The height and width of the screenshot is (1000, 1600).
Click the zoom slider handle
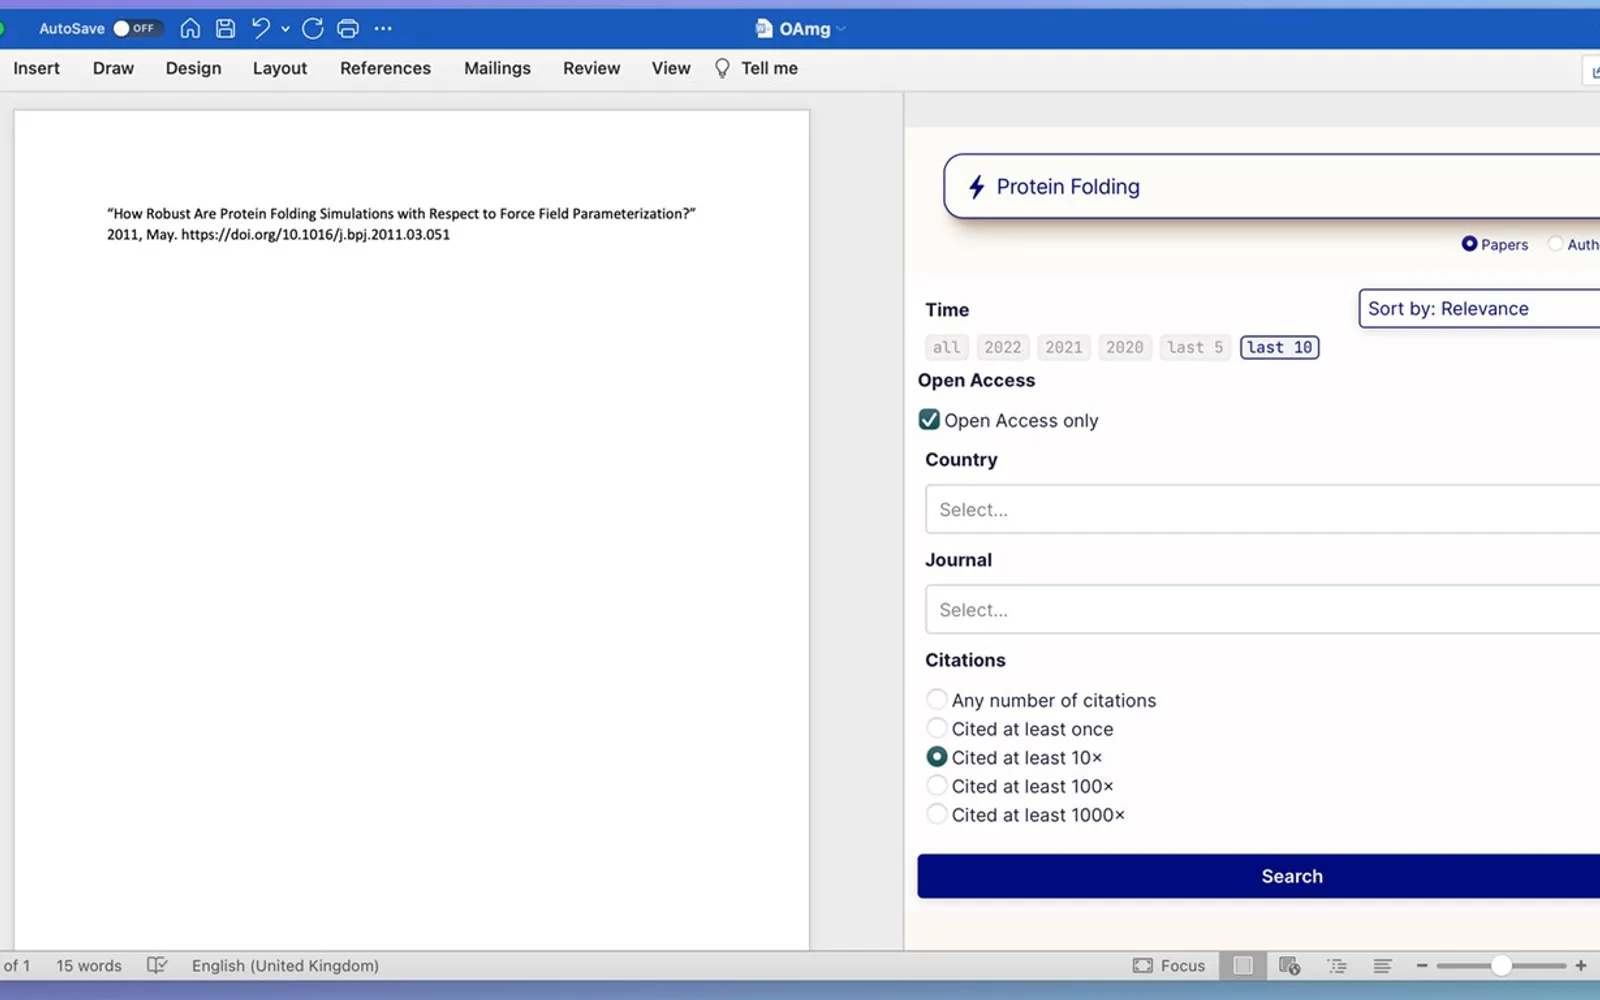tap(1501, 965)
